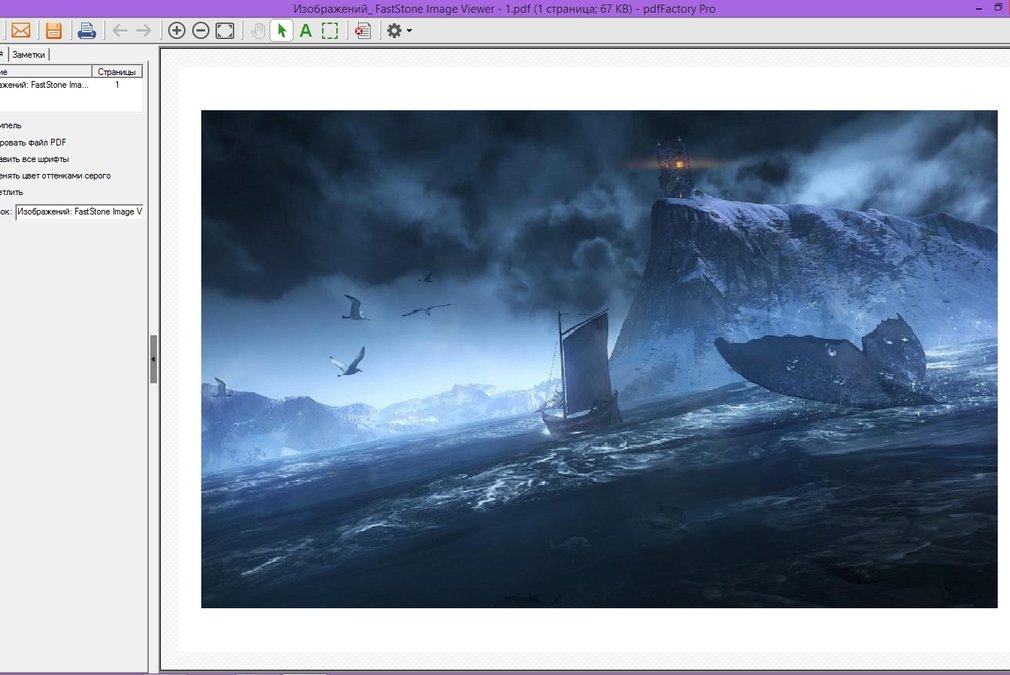The height and width of the screenshot is (675, 1010).
Task: Toggle the option ending in 'етлить'
Action: coord(12,193)
